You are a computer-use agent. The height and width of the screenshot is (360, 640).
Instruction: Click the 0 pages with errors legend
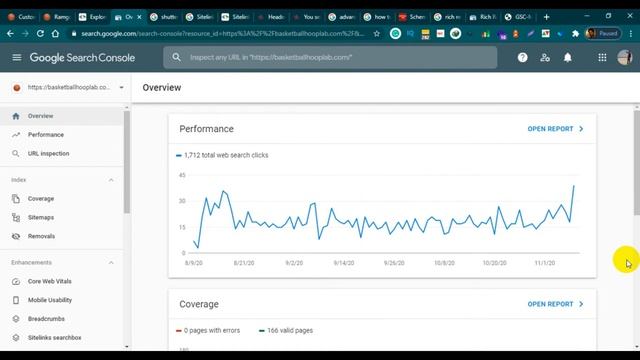[208, 331]
